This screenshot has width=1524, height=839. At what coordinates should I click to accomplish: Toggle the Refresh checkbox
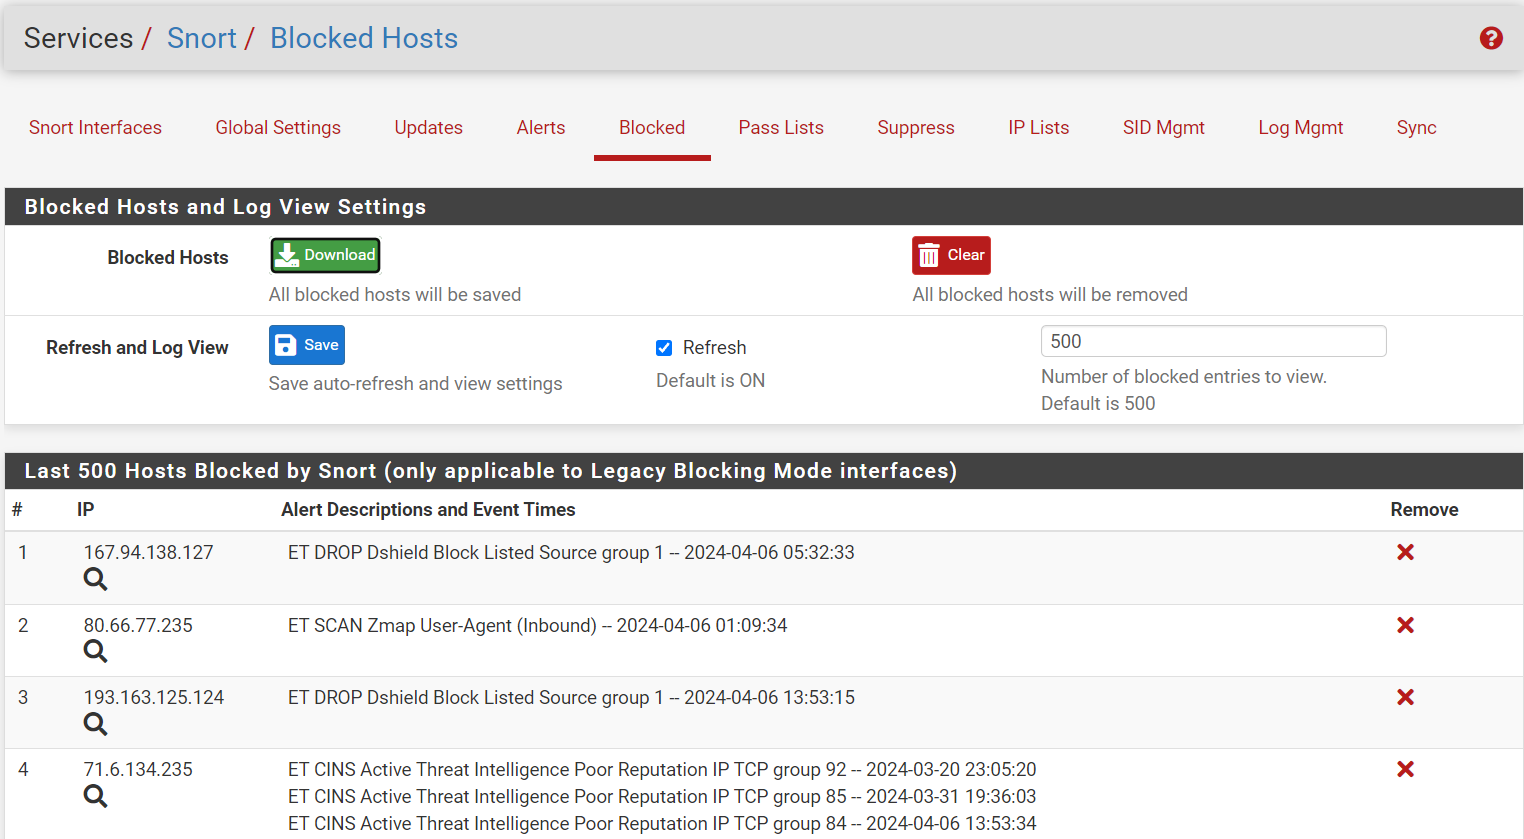point(664,348)
